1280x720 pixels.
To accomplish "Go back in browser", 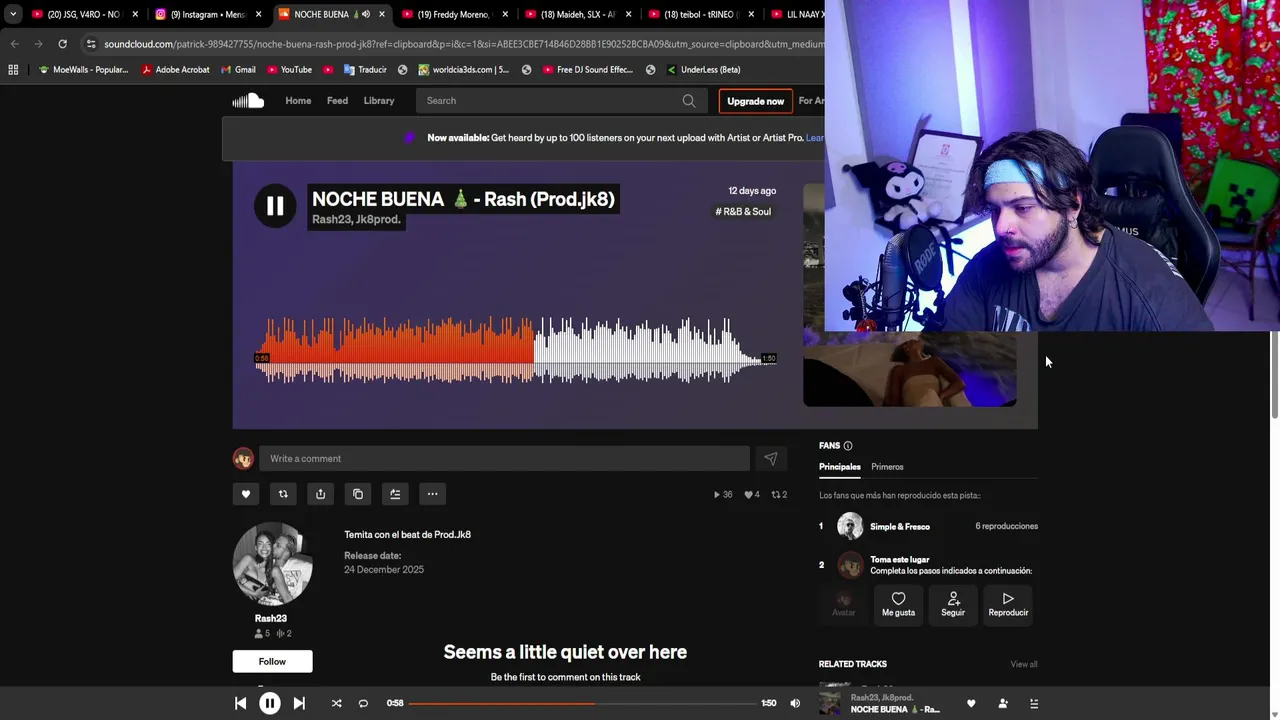I will point(14,44).
